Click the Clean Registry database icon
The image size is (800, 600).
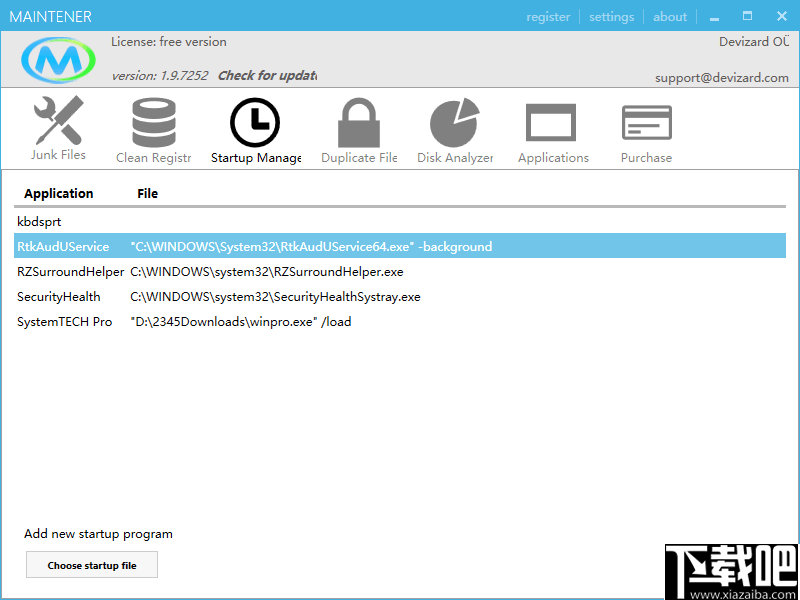[x=154, y=123]
